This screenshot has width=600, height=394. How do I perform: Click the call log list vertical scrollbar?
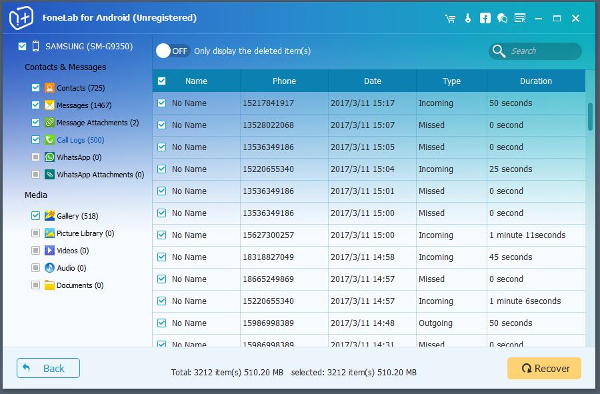click(590, 116)
